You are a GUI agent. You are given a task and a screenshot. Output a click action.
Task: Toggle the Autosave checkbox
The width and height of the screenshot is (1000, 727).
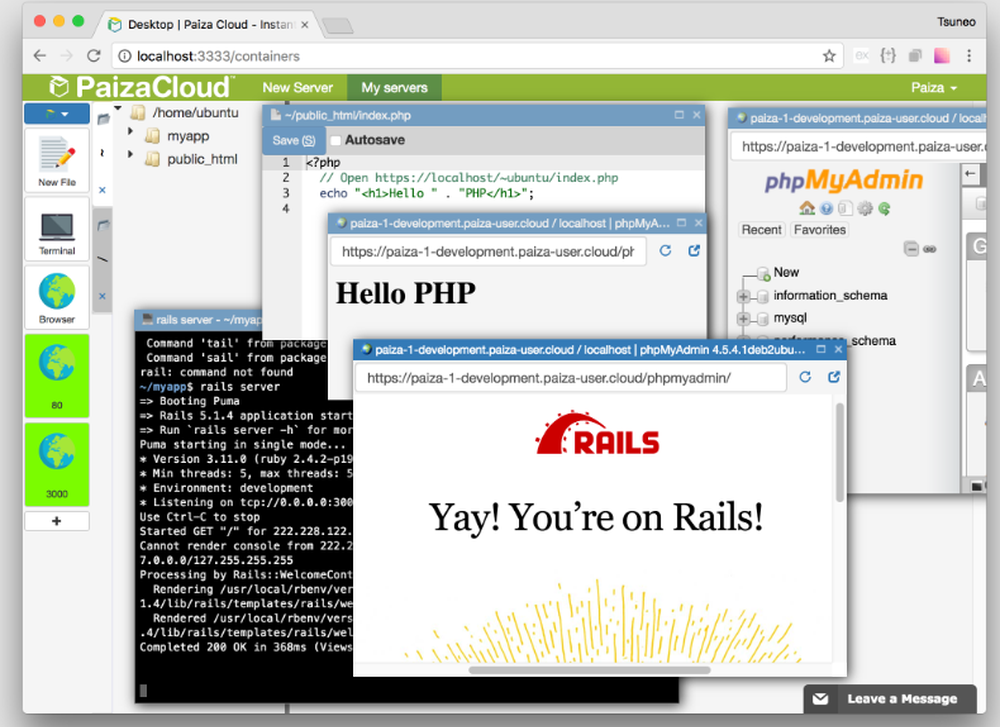click(x=335, y=140)
